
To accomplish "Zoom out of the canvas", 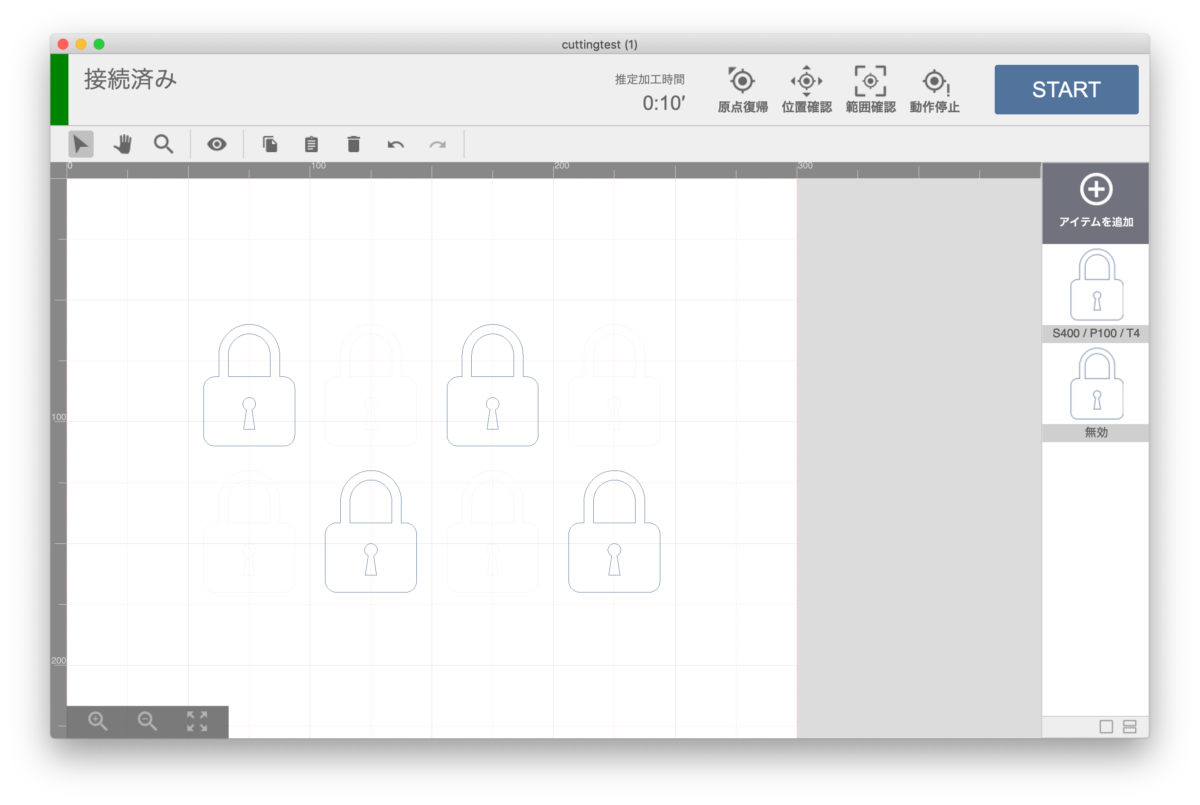I will tap(147, 721).
